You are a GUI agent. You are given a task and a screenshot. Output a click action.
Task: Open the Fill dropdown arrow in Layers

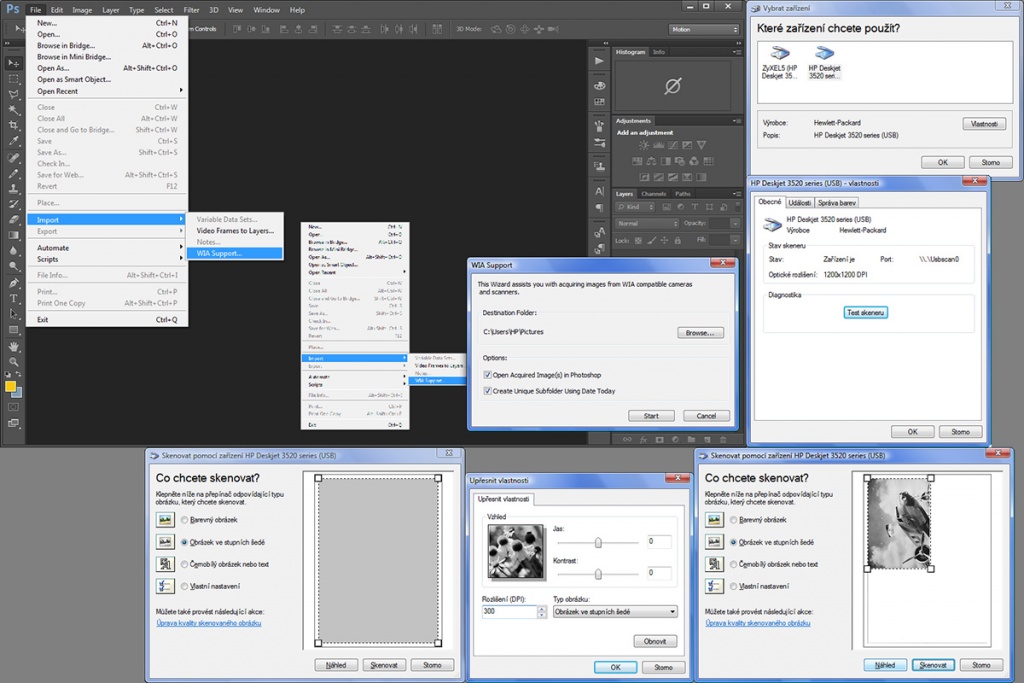point(735,240)
